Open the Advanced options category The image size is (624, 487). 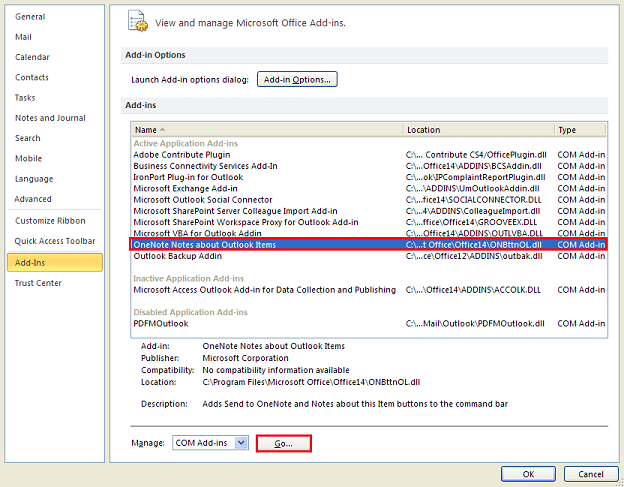tap(33, 199)
